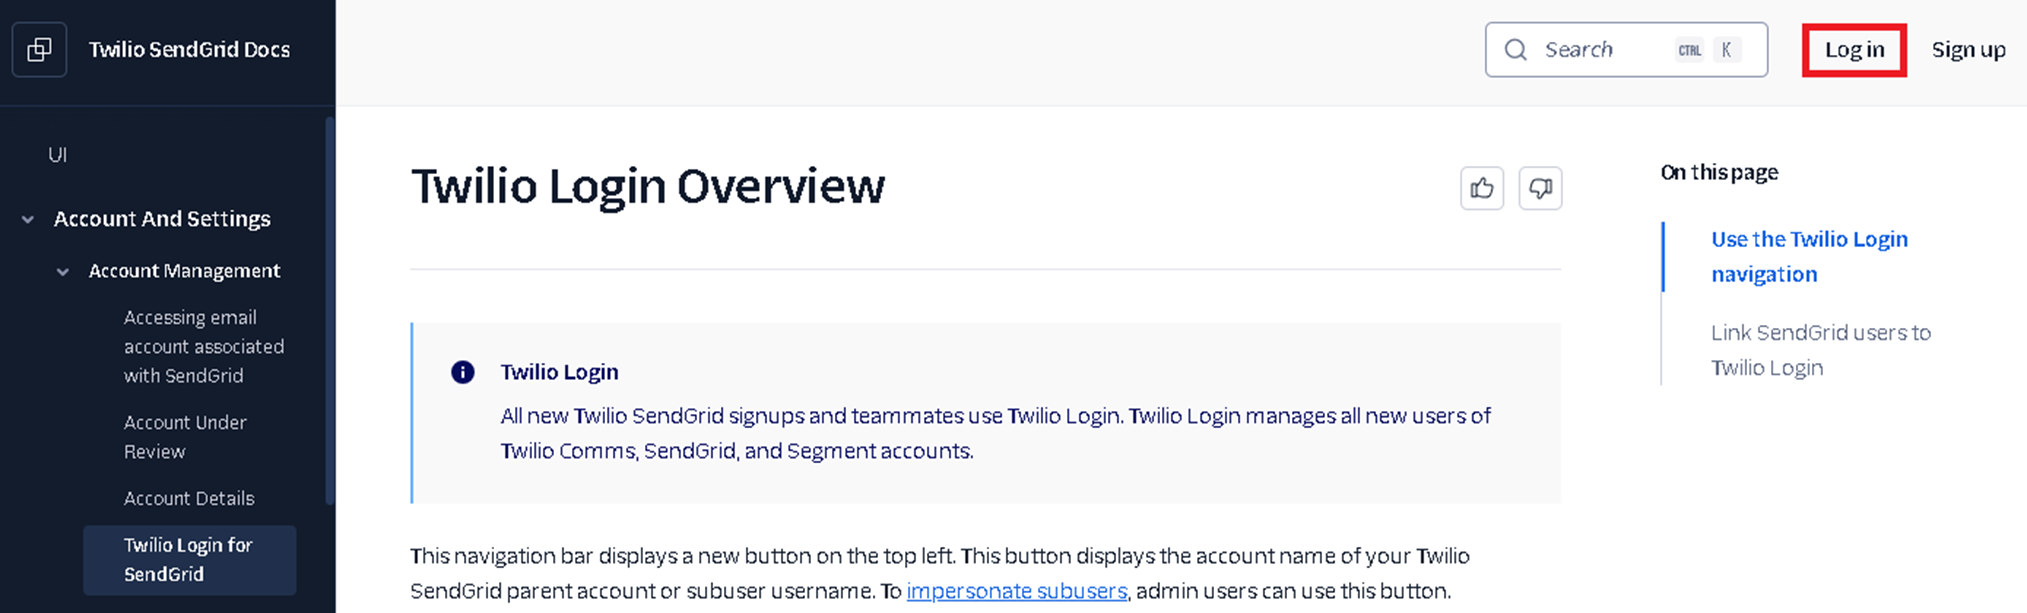
Task: Collapse the Account And Settings section
Action: (x=28, y=219)
